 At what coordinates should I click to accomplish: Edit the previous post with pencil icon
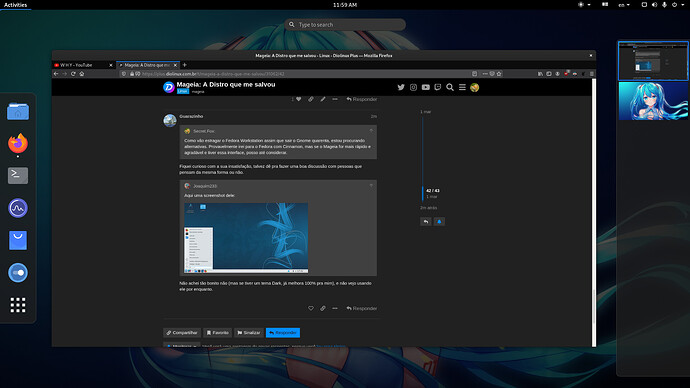[323, 99]
